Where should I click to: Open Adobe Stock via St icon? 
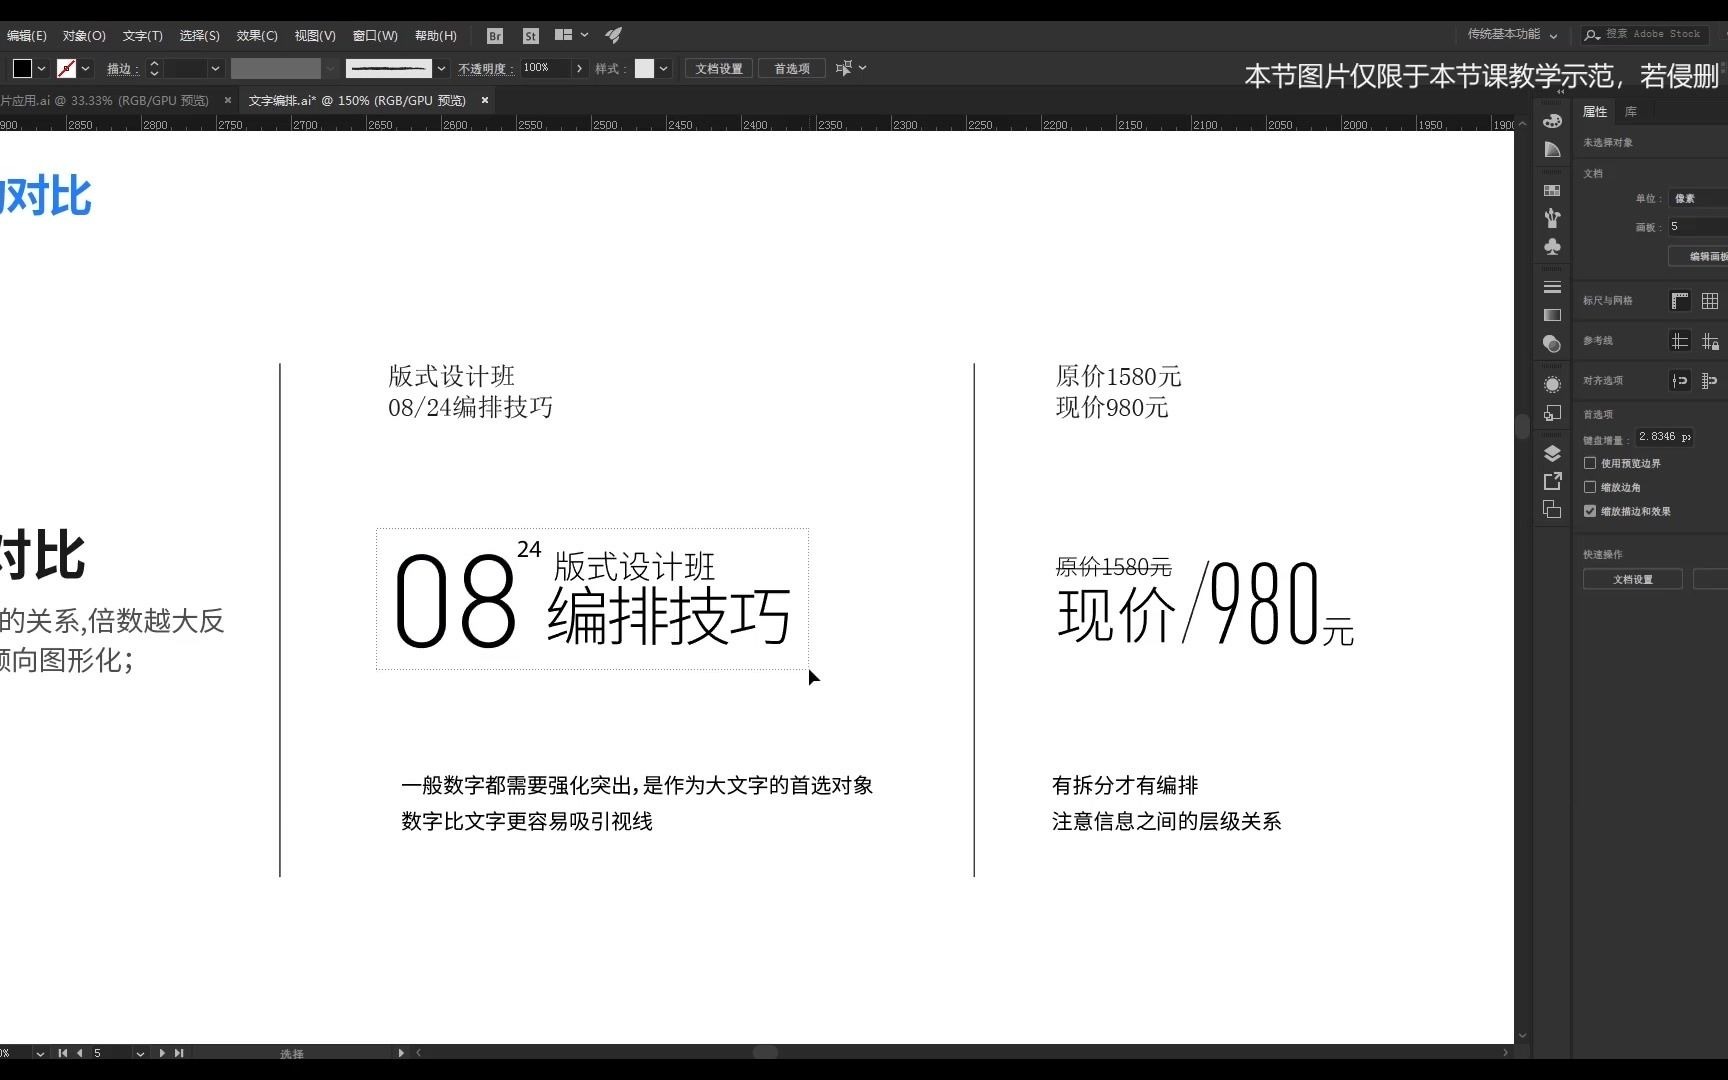tap(531, 36)
